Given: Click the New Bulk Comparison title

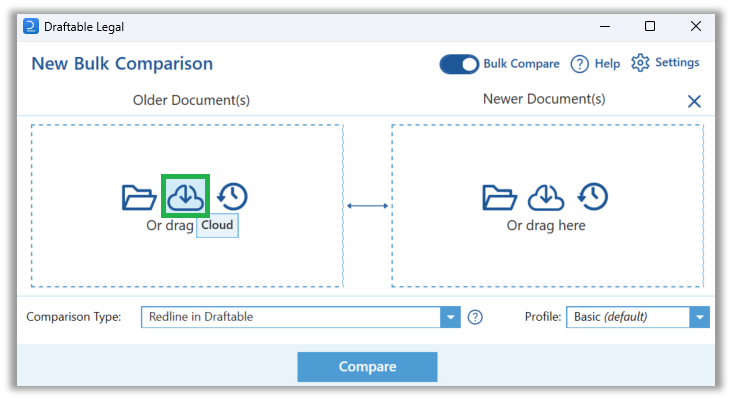Looking at the screenshot, I should pos(122,63).
